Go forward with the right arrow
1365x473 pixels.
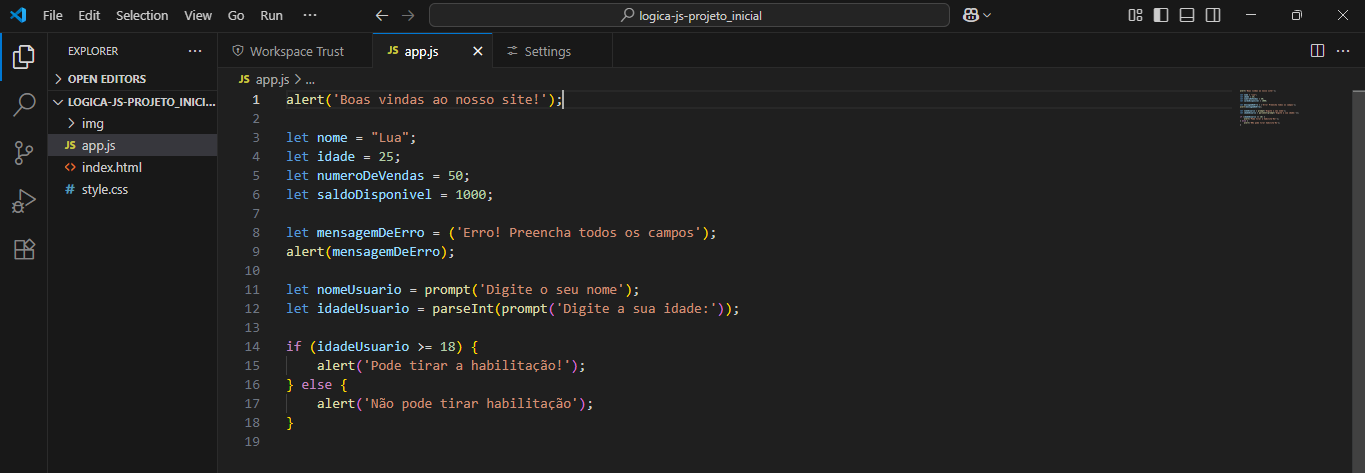tap(408, 16)
